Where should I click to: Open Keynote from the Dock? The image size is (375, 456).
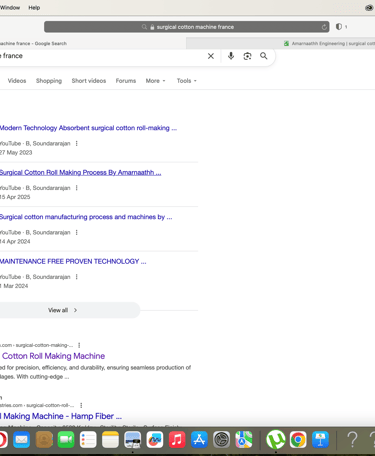320,440
